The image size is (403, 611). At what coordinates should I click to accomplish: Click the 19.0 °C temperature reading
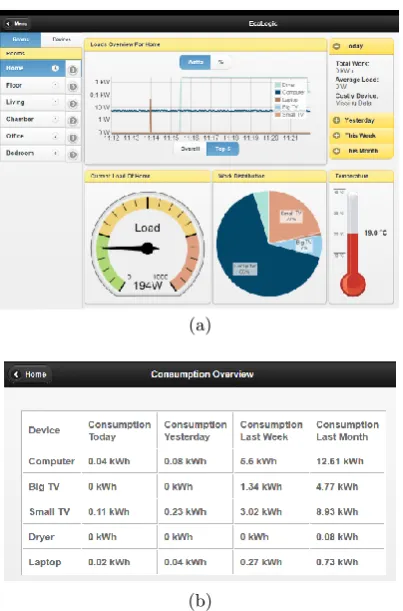375,233
